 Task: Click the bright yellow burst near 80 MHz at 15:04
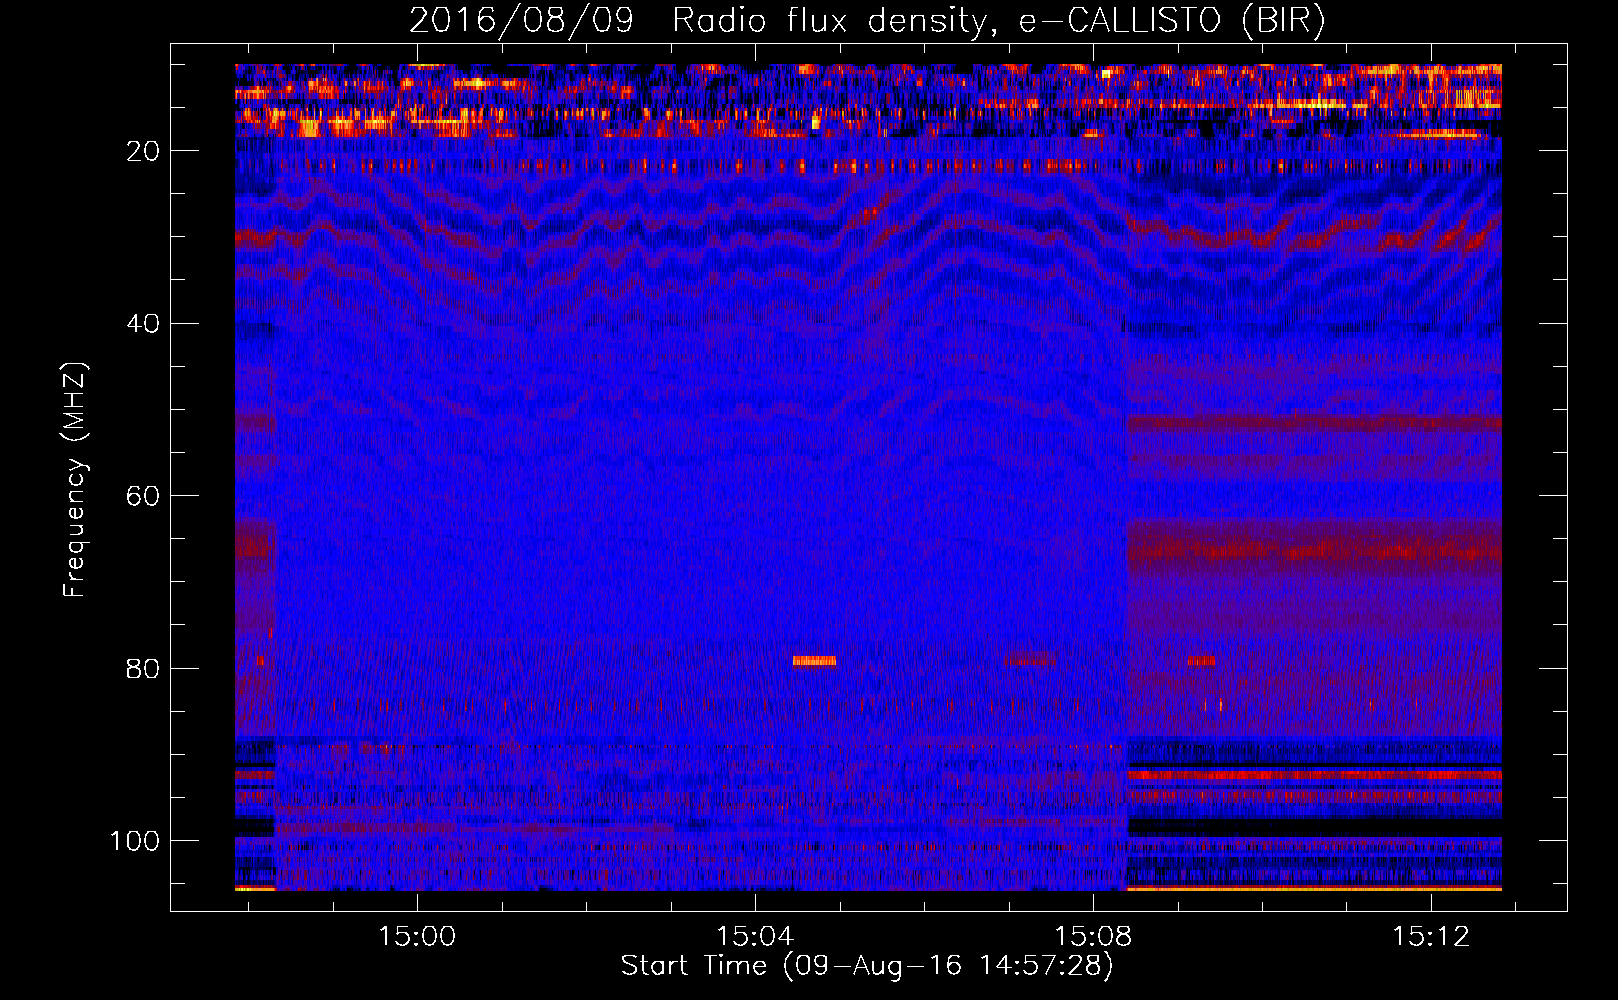click(x=814, y=661)
